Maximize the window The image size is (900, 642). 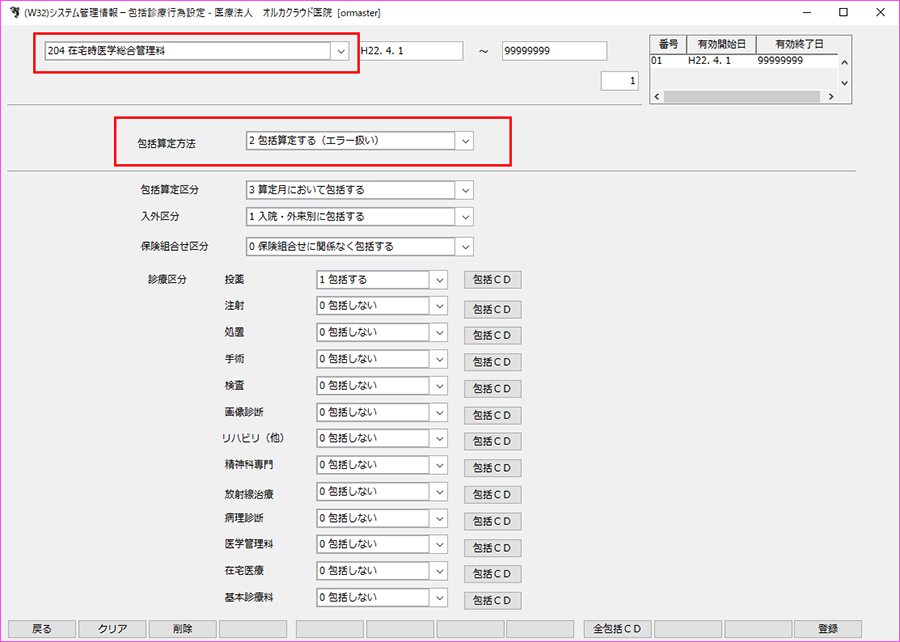click(x=843, y=12)
